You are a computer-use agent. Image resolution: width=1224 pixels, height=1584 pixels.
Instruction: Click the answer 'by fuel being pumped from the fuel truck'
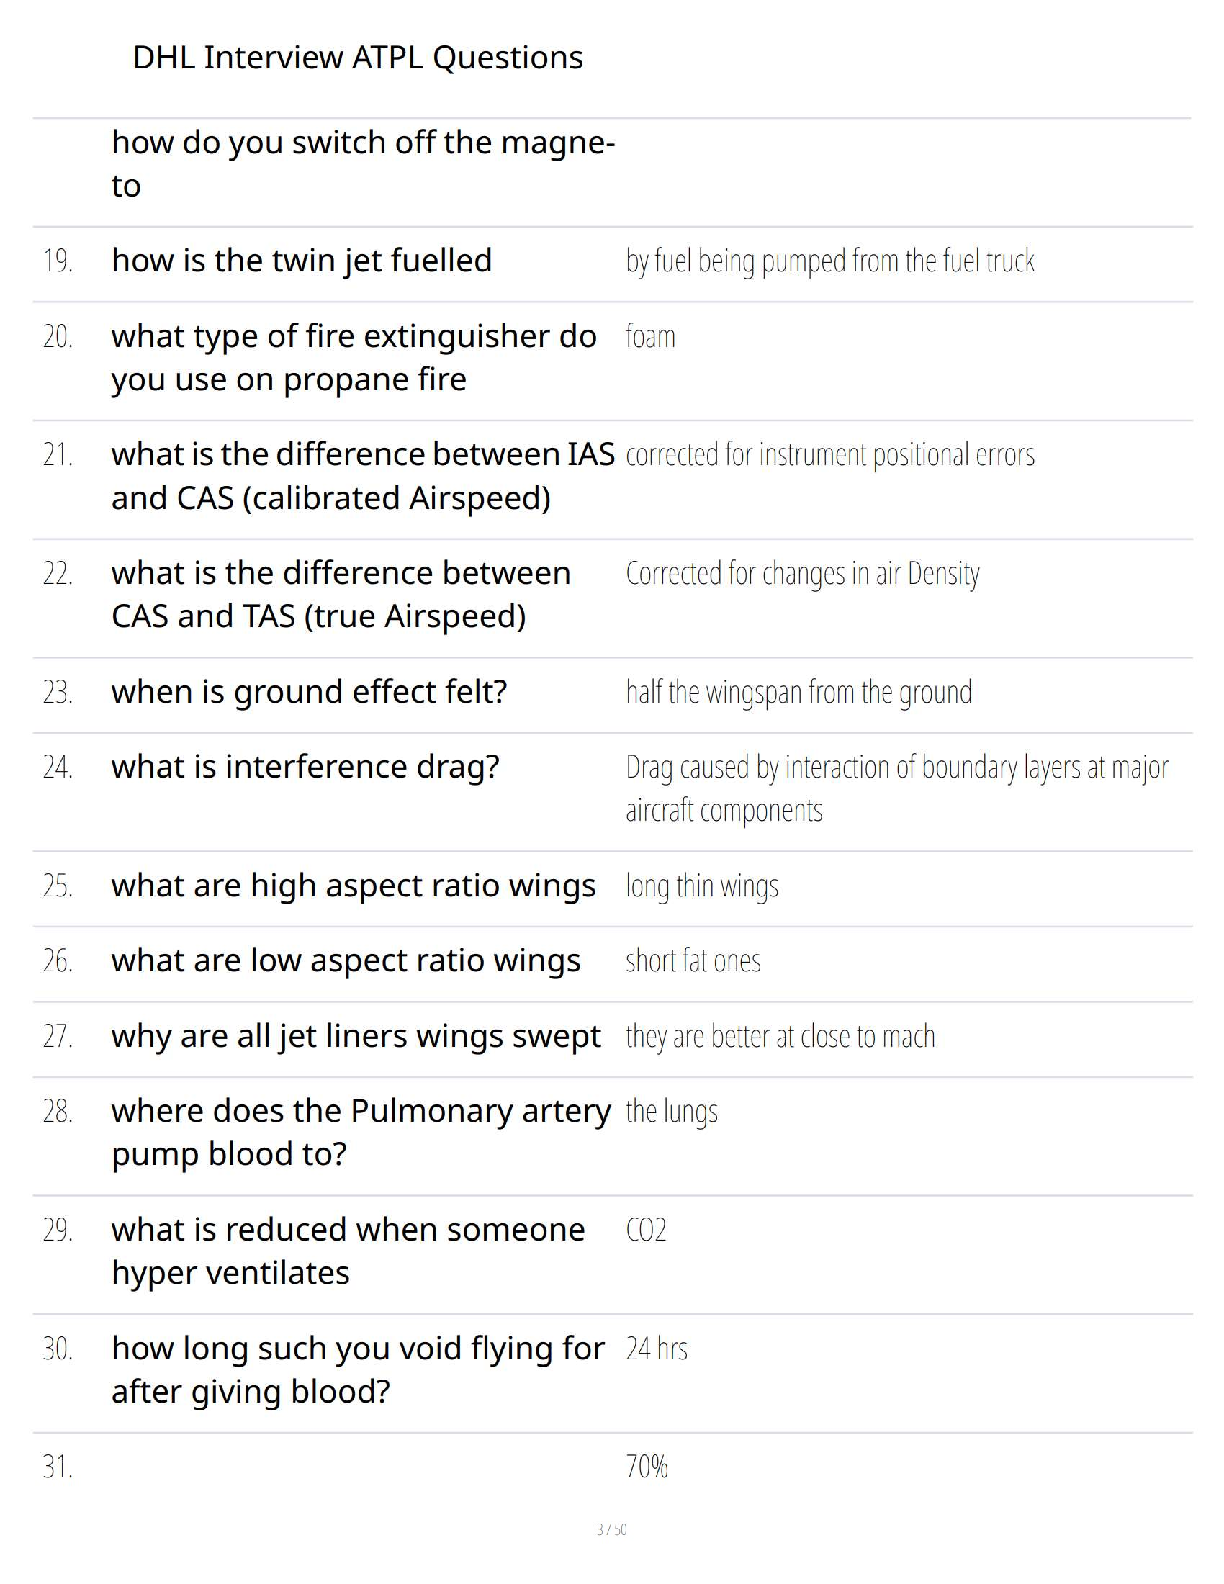click(x=830, y=261)
